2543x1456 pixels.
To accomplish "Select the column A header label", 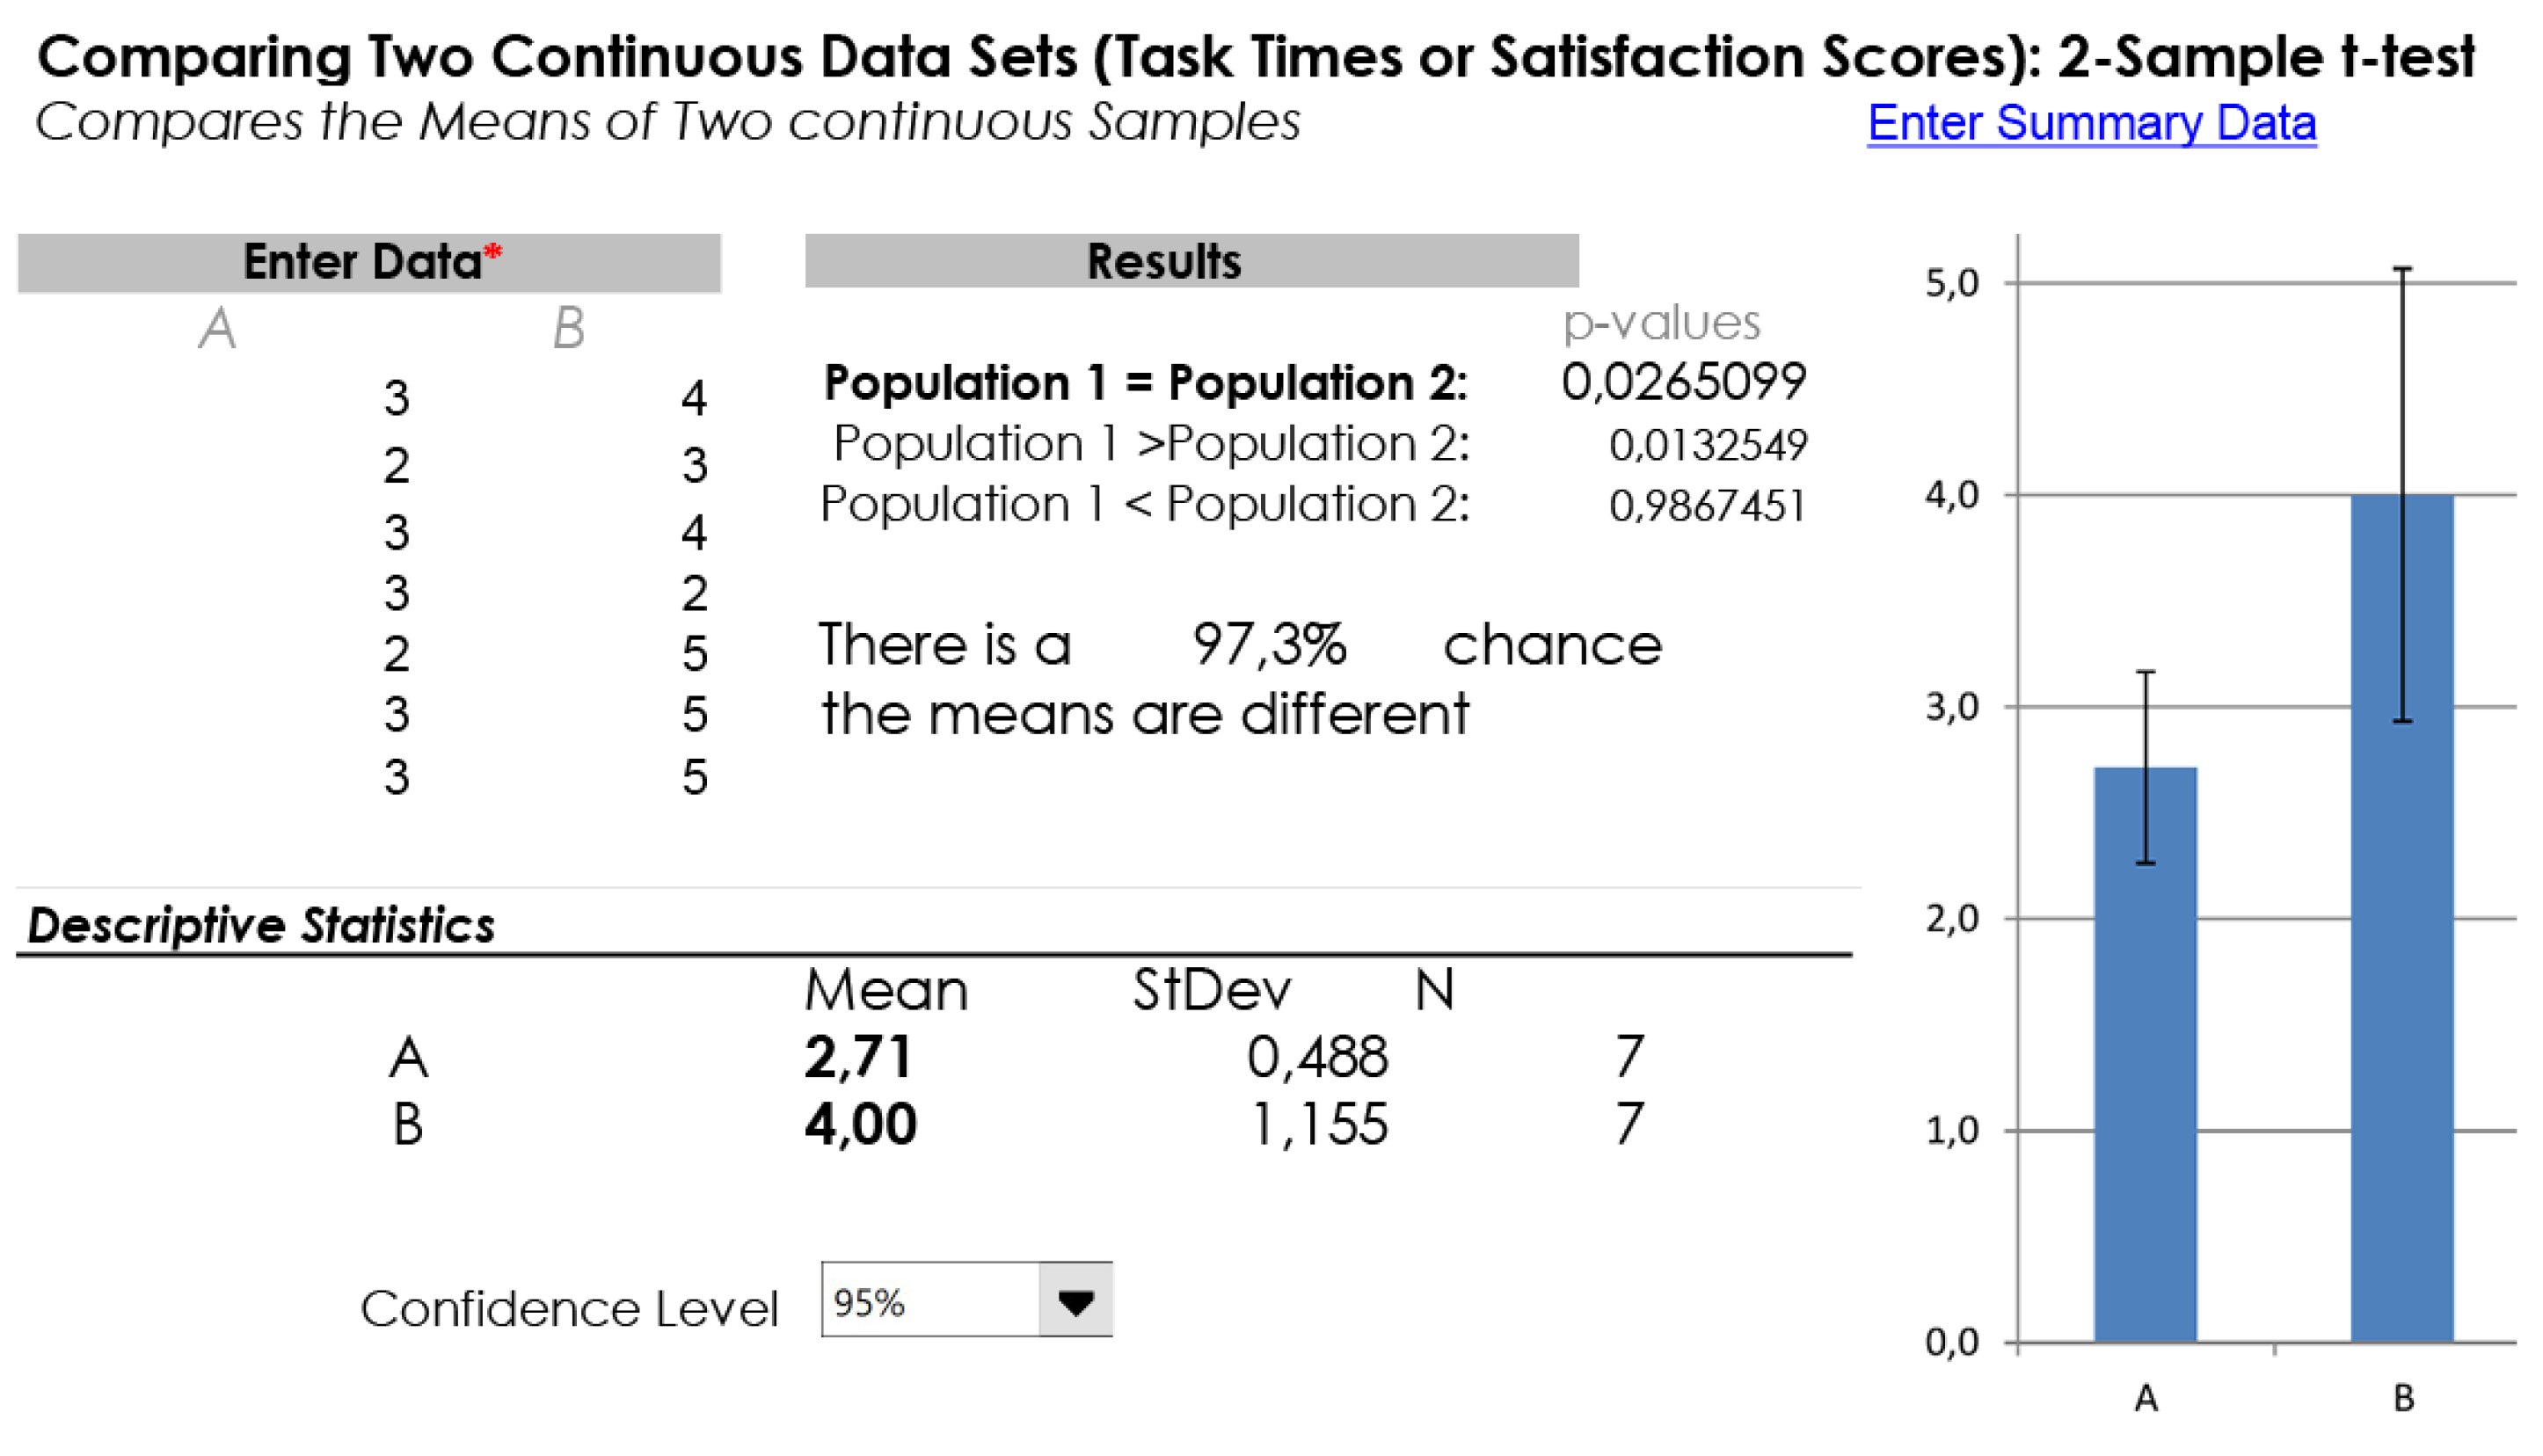I will [217, 328].
